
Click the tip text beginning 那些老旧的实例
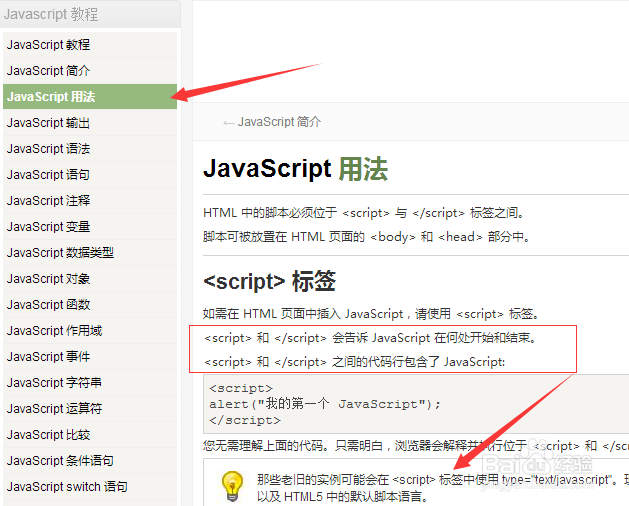[443, 488]
